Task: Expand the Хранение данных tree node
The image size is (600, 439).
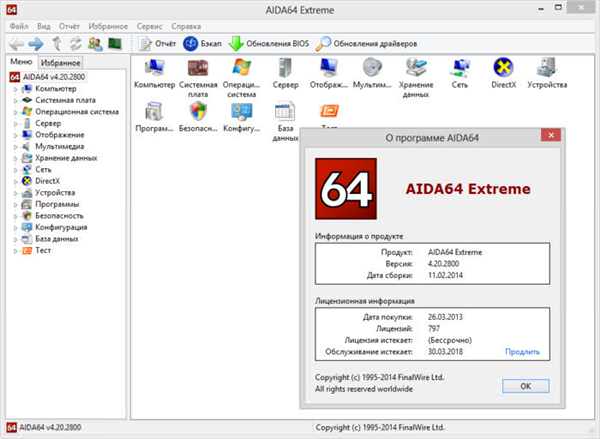Action: [x=16, y=158]
